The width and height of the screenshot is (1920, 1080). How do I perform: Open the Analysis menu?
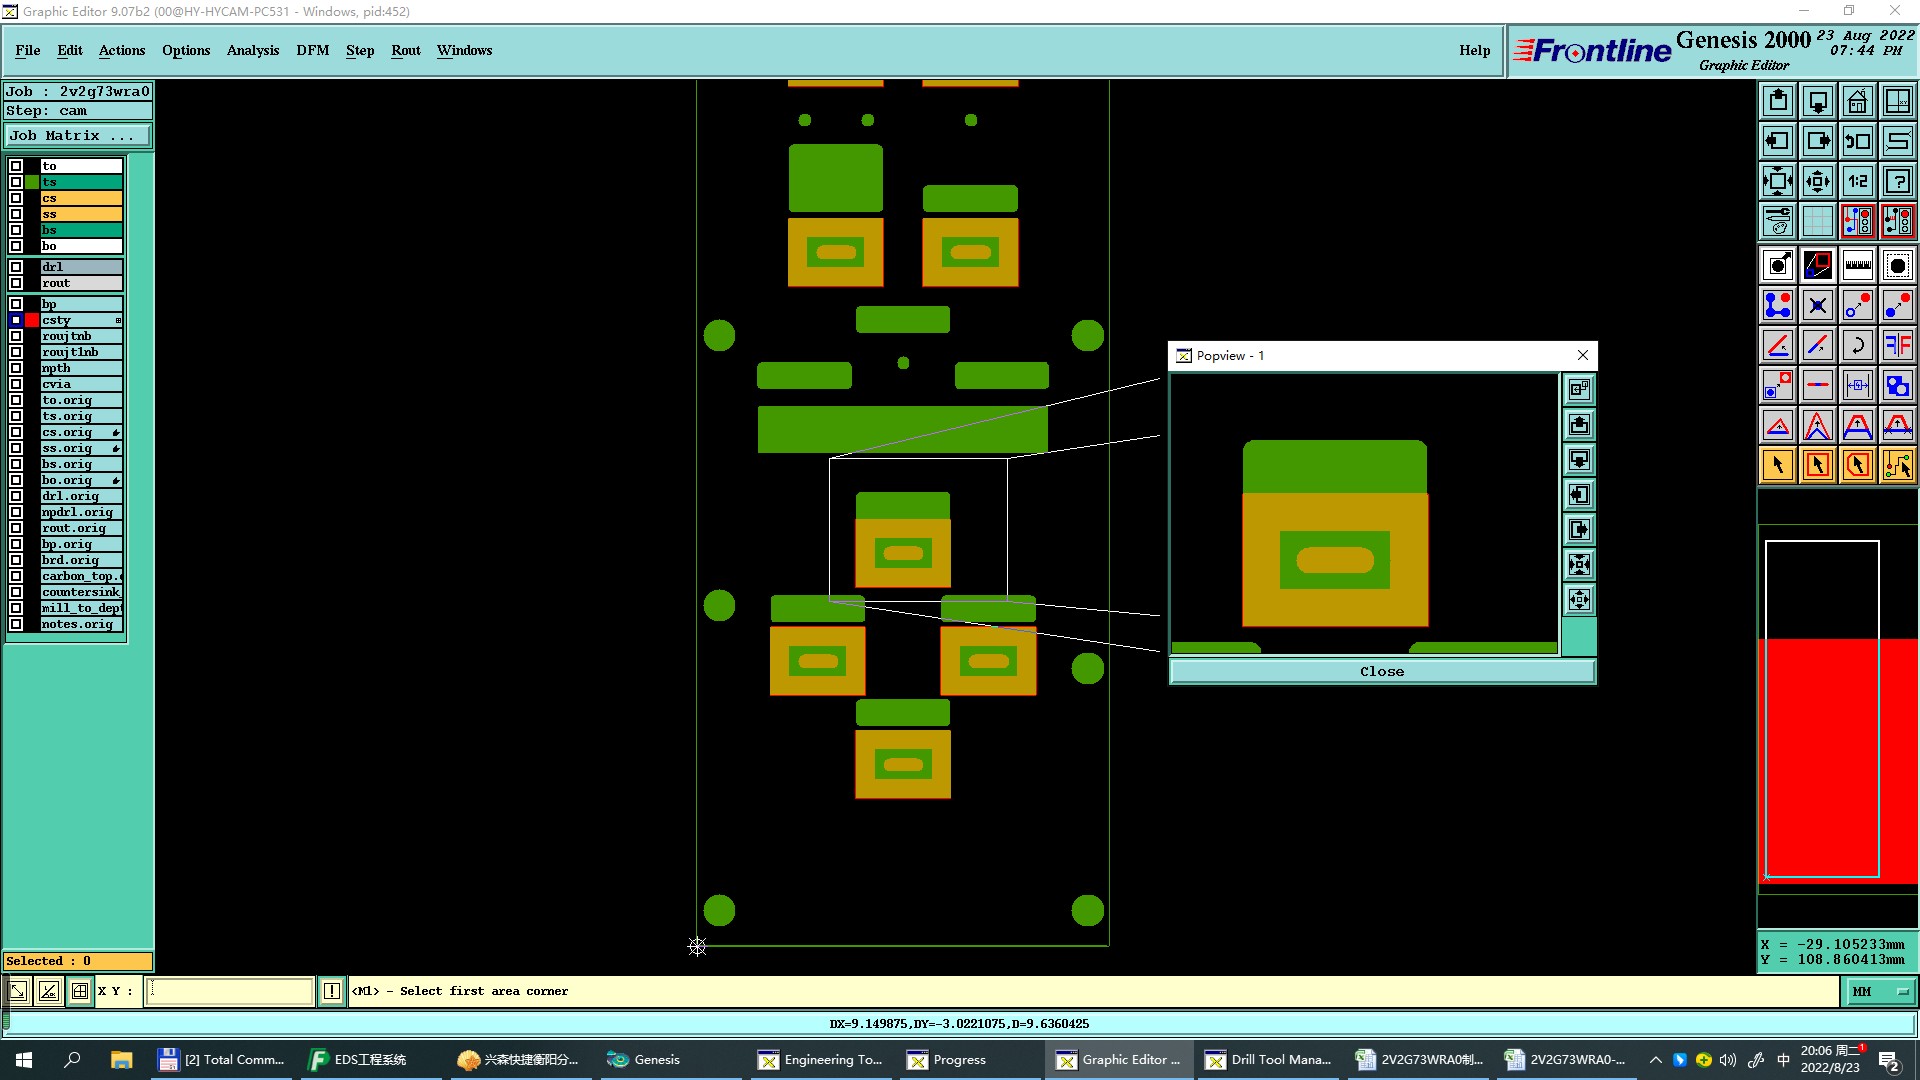tap(252, 50)
